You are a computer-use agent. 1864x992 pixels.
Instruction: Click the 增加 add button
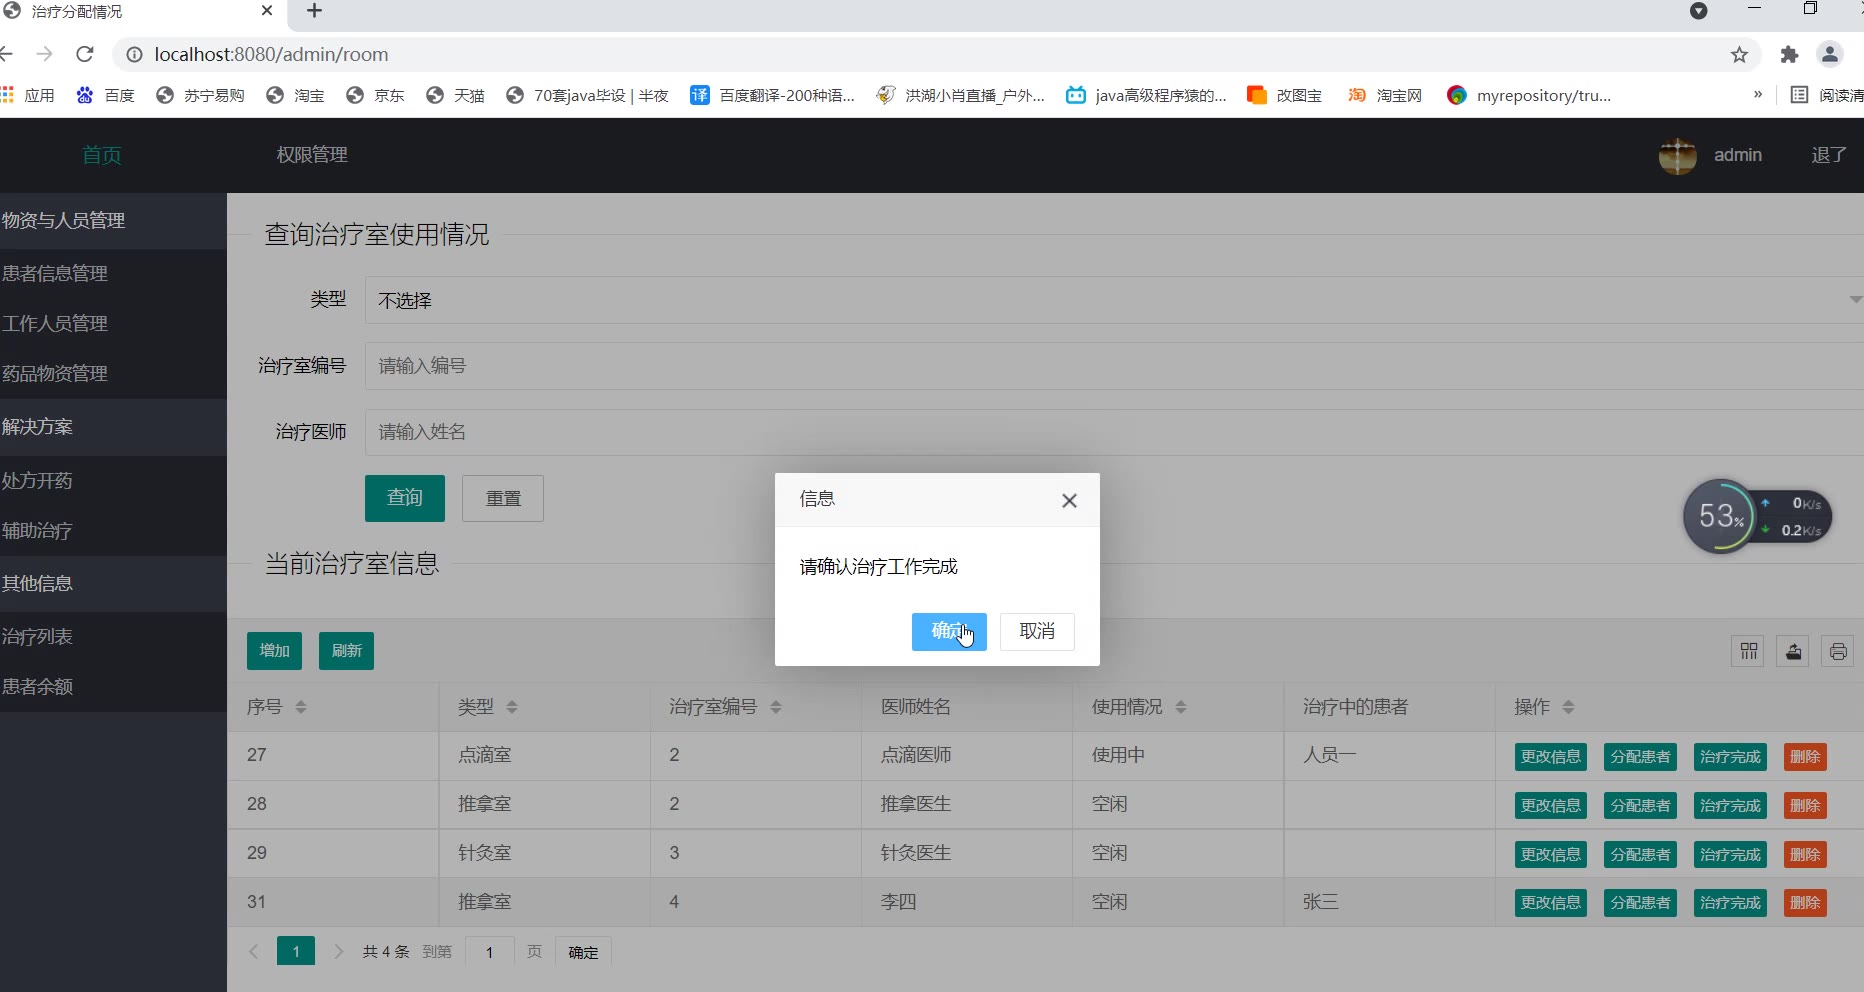pos(274,651)
